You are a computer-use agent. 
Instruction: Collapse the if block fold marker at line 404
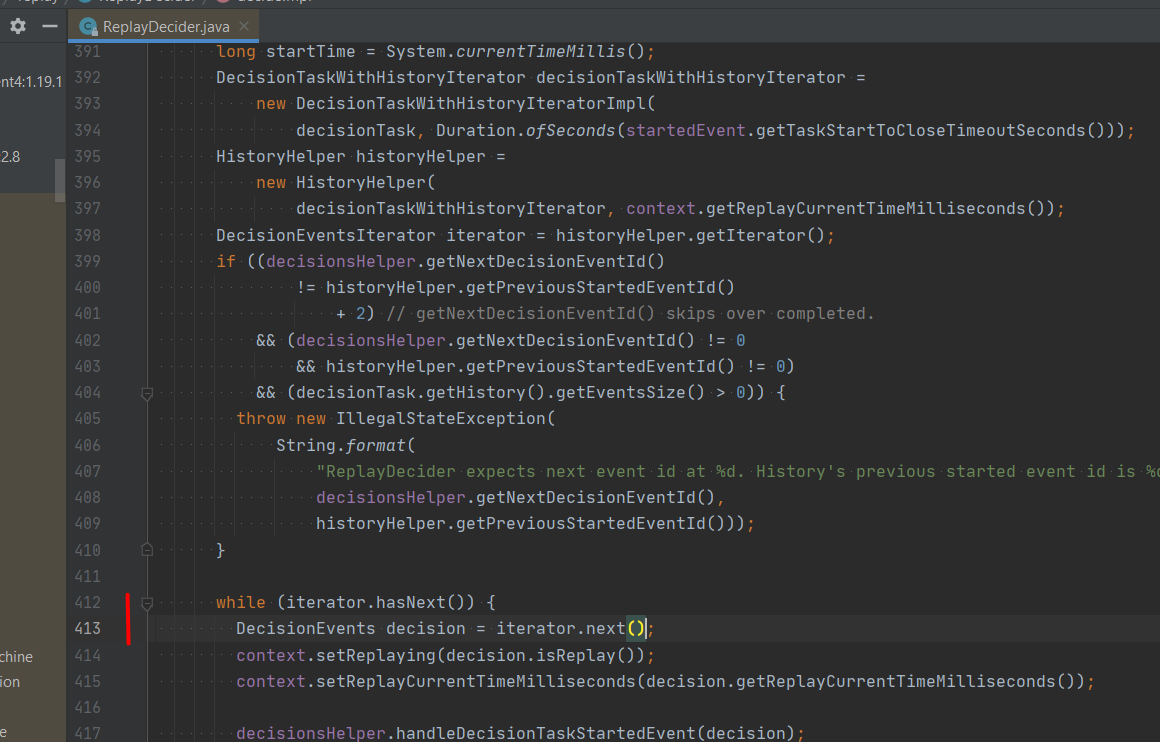pos(146,394)
